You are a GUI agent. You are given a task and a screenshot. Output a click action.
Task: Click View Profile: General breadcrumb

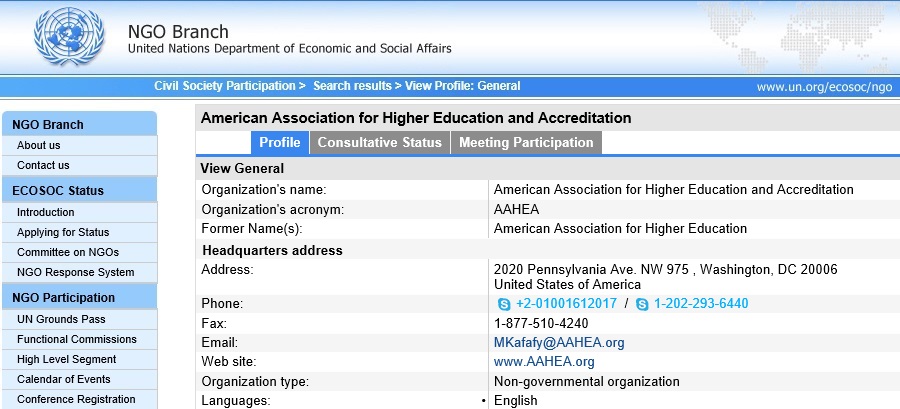[463, 86]
